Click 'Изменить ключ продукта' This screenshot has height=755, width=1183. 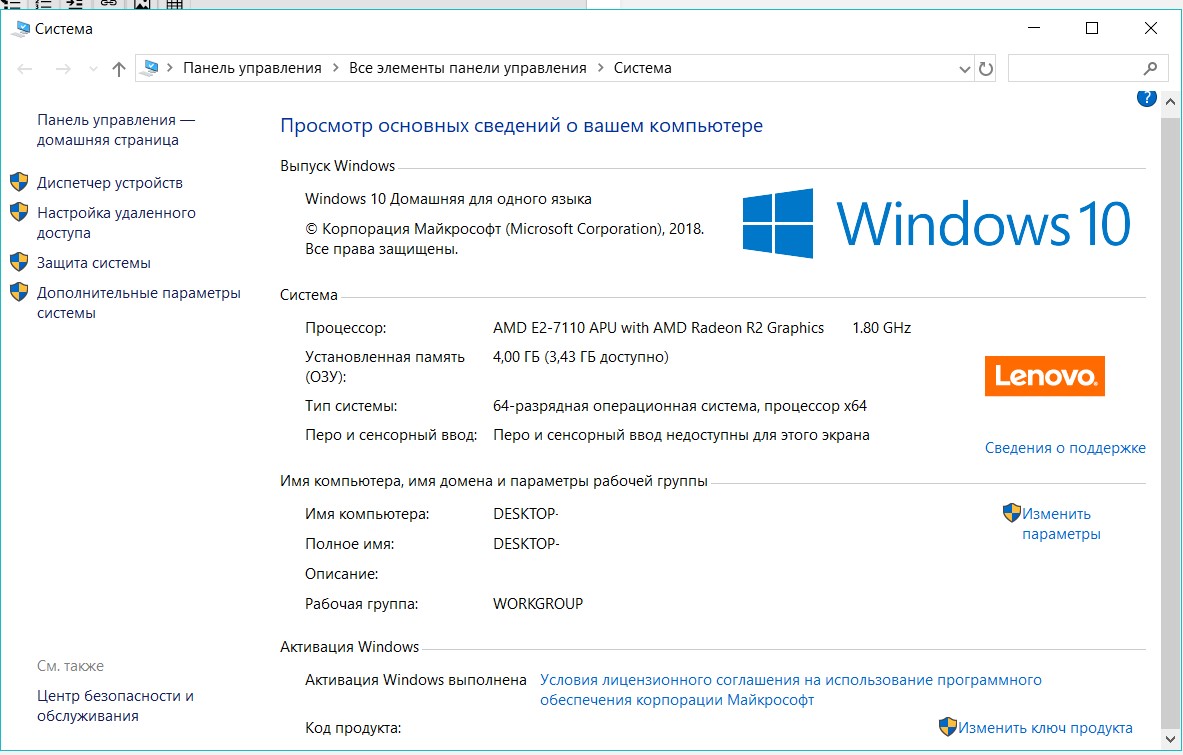click(1045, 727)
